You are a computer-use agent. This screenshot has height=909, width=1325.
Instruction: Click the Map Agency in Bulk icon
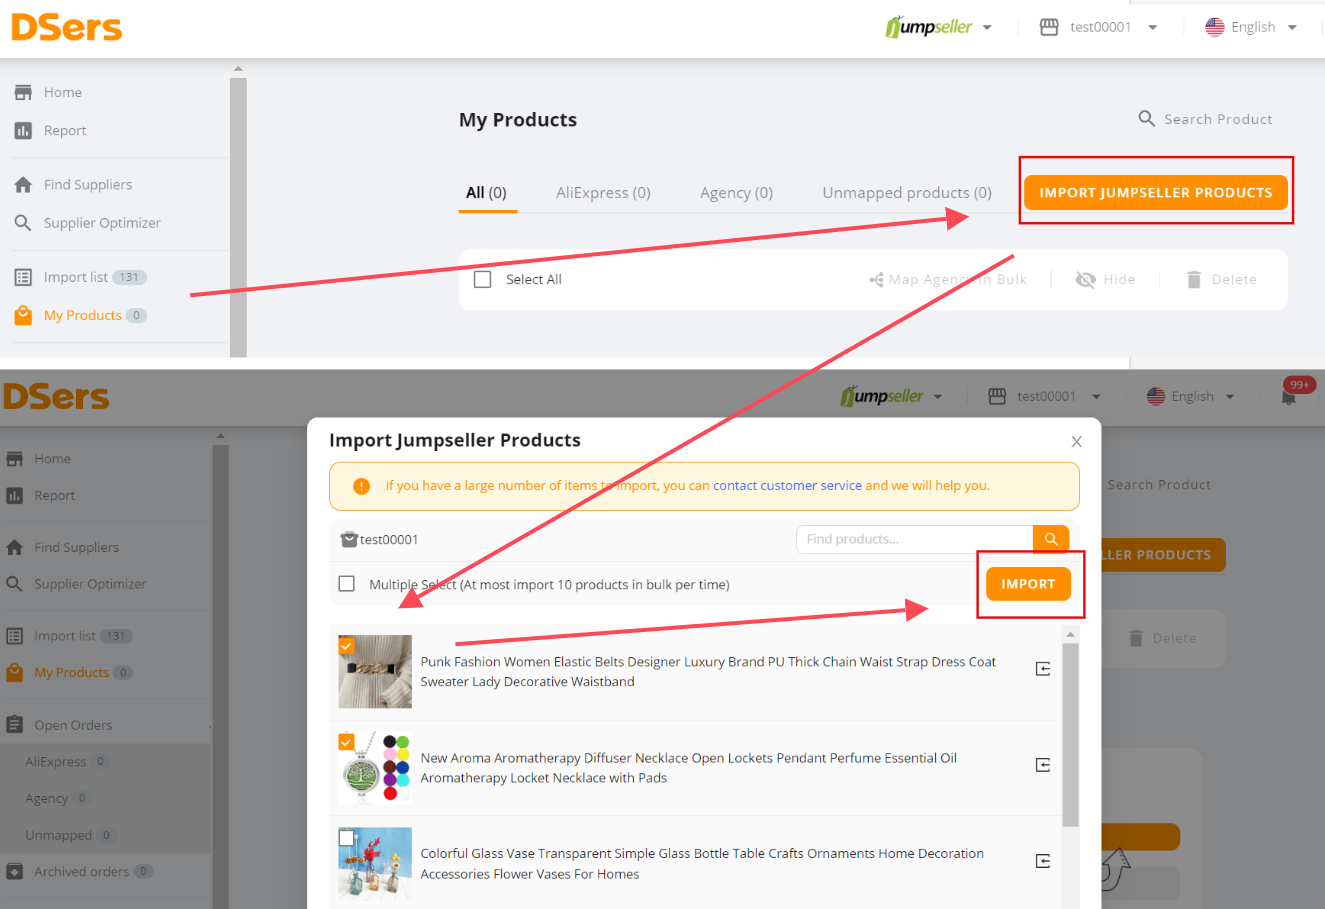876,280
